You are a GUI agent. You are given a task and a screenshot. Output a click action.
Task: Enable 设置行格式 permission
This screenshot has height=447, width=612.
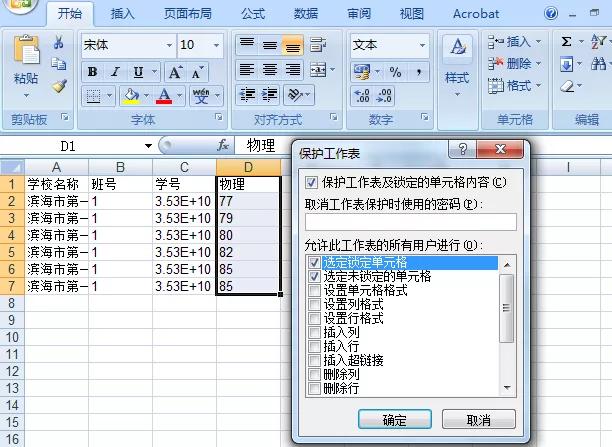pos(314,318)
